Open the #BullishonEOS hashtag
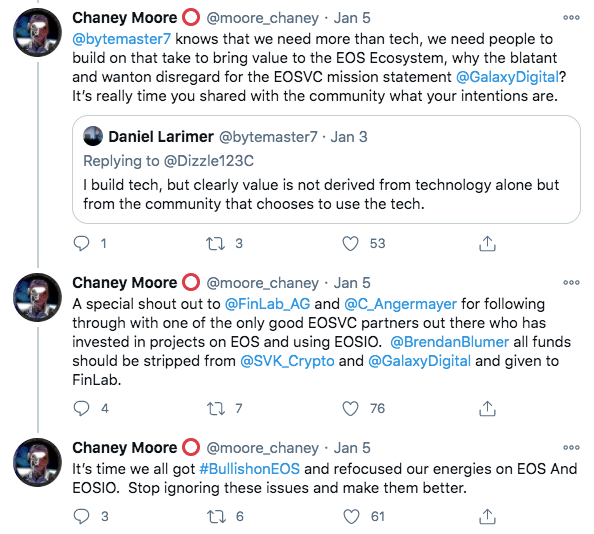The image size is (594, 534). coord(249,469)
